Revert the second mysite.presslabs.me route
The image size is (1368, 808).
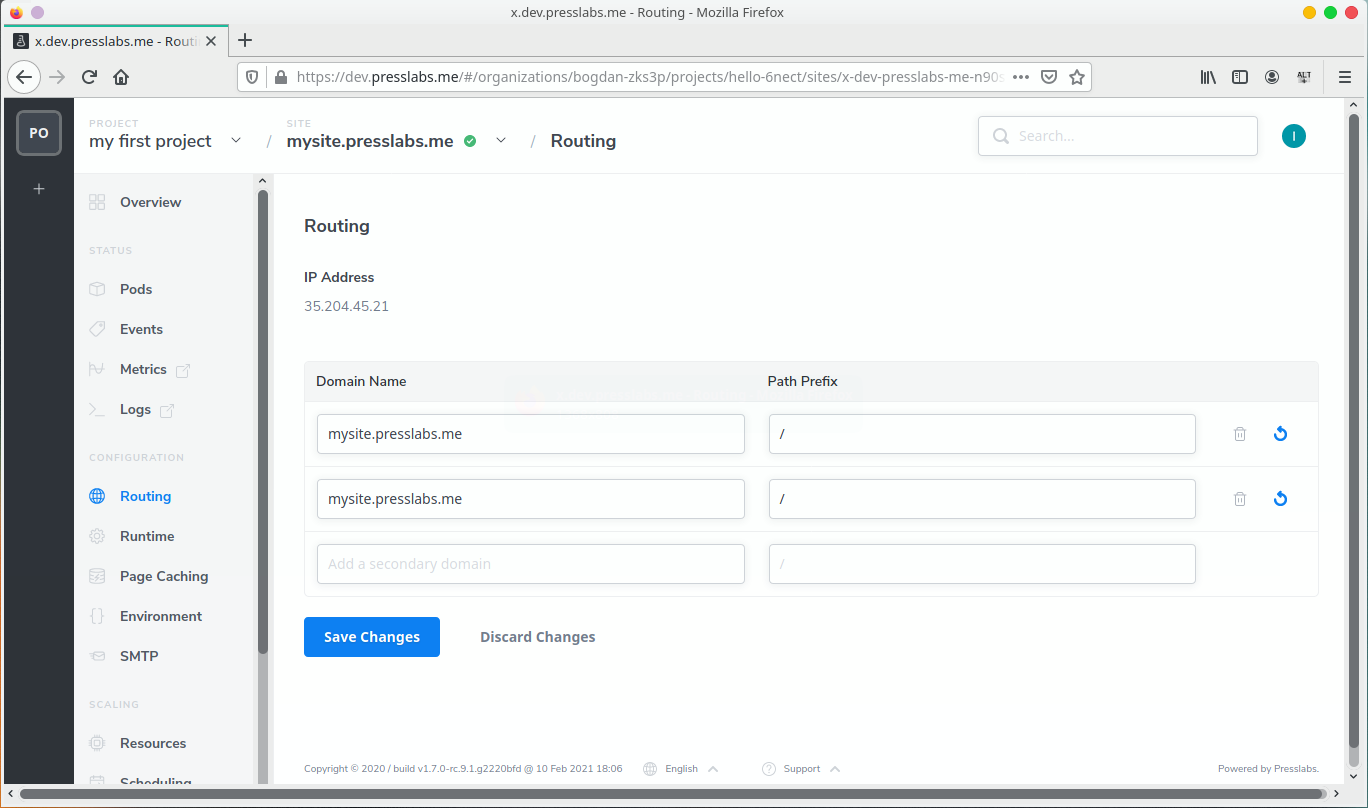[1280, 499]
